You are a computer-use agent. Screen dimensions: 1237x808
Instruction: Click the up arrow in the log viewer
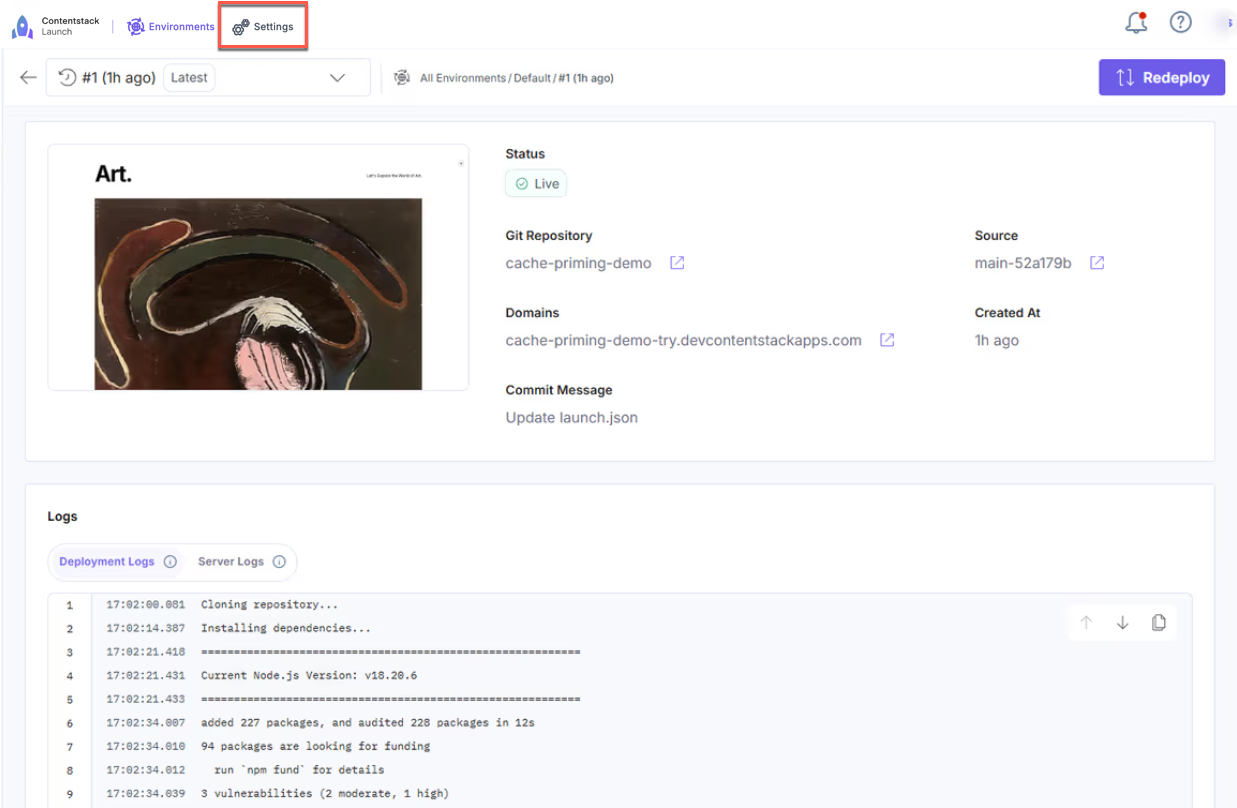[1086, 622]
